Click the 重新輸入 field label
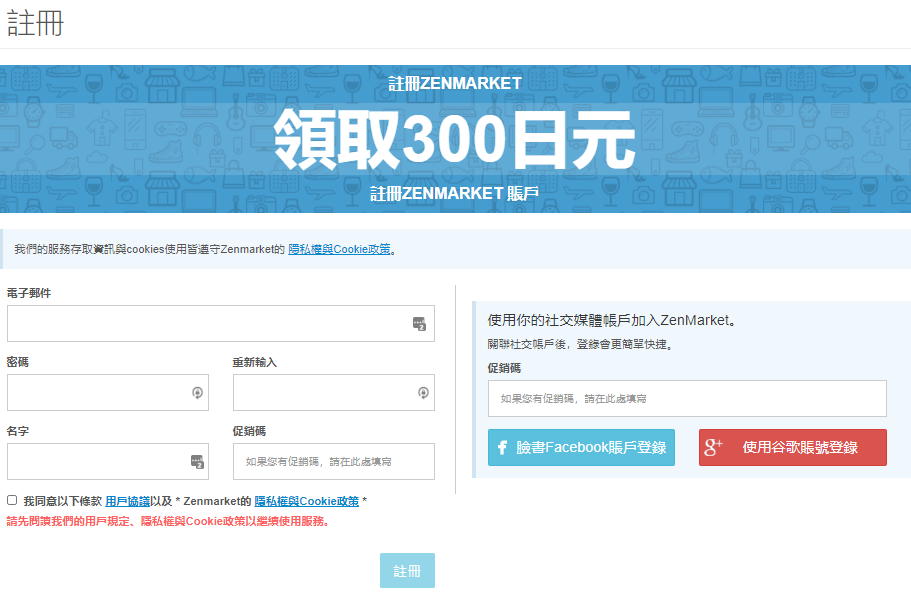Screen dimensions: 911x612 (255, 363)
